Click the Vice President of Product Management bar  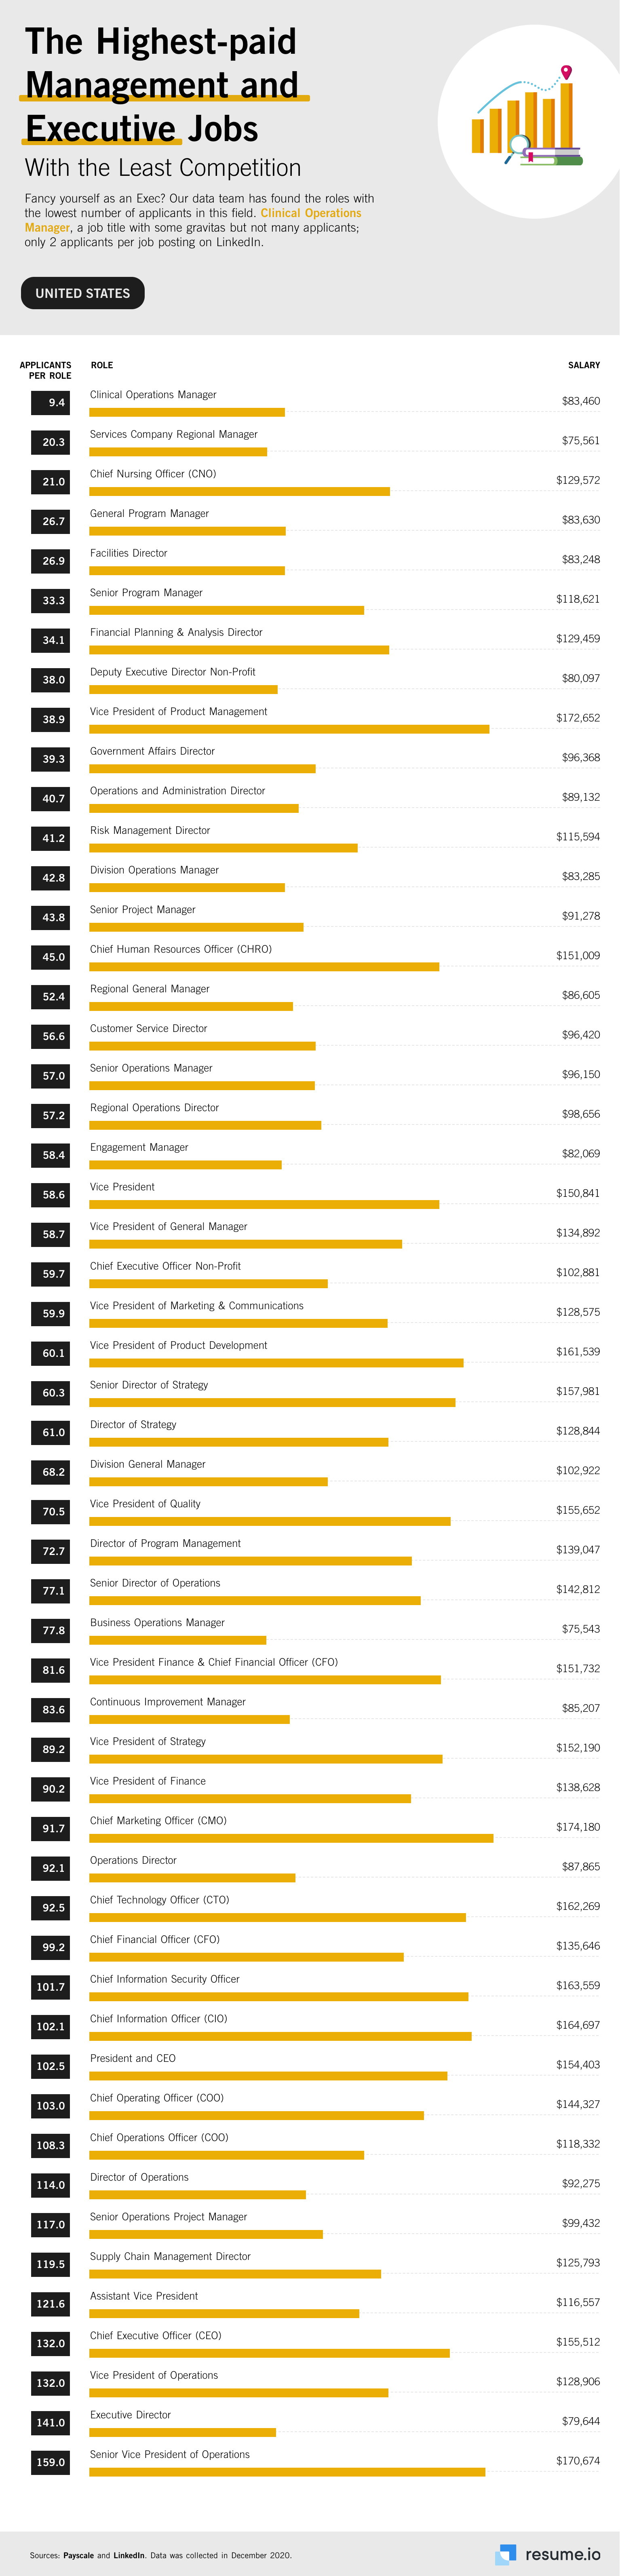pos(289,729)
